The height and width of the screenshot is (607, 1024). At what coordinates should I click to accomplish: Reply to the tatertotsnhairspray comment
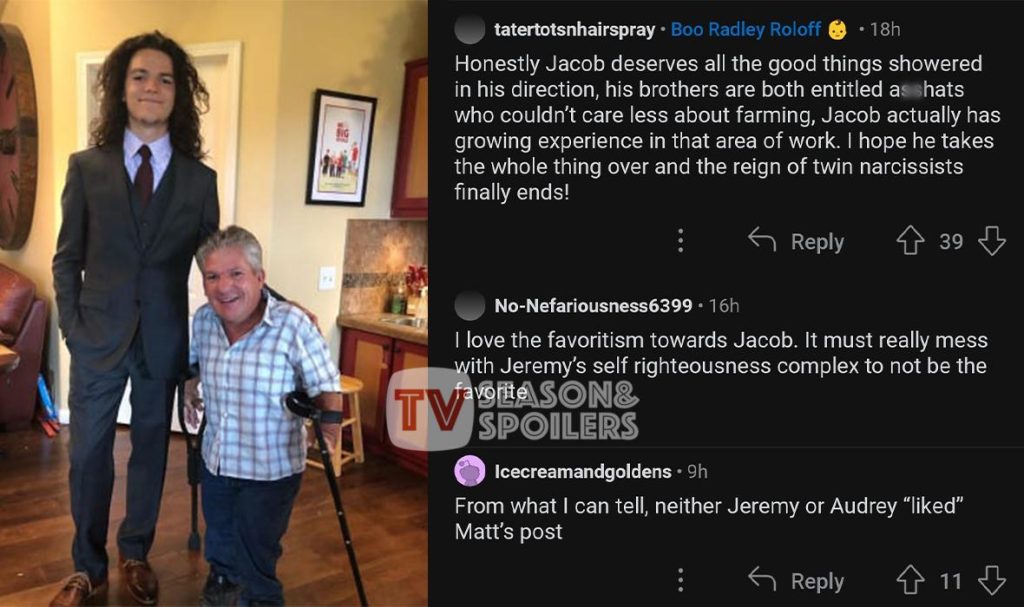click(817, 242)
